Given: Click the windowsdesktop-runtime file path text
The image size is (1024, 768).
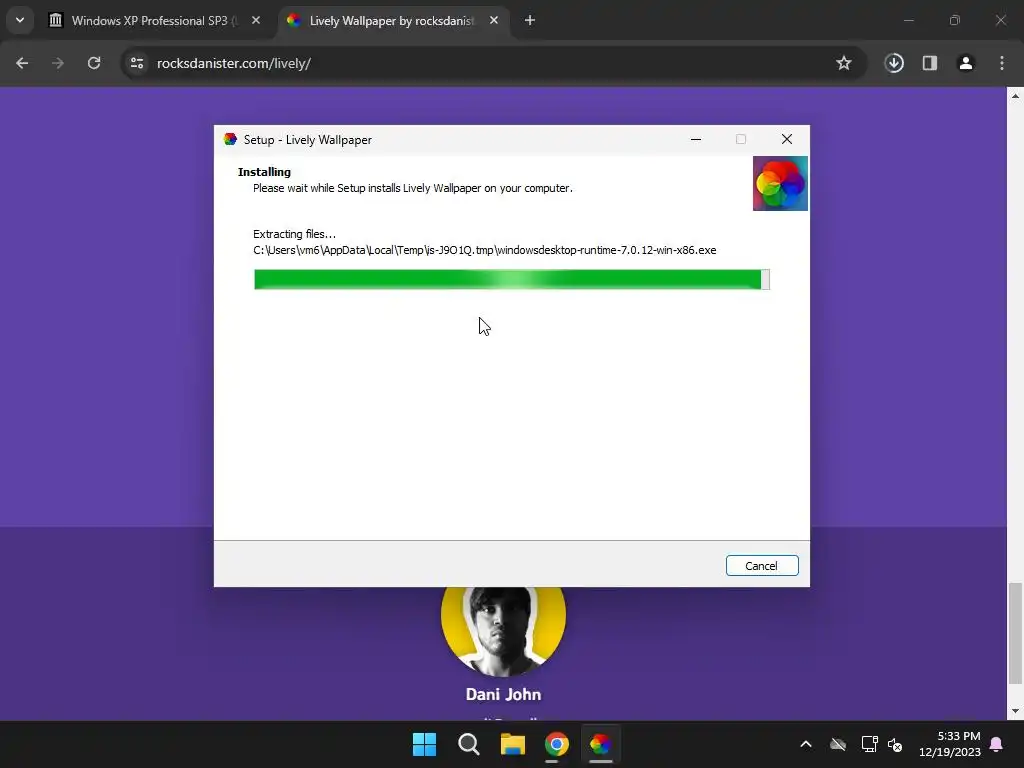Looking at the screenshot, I should click(x=485, y=250).
